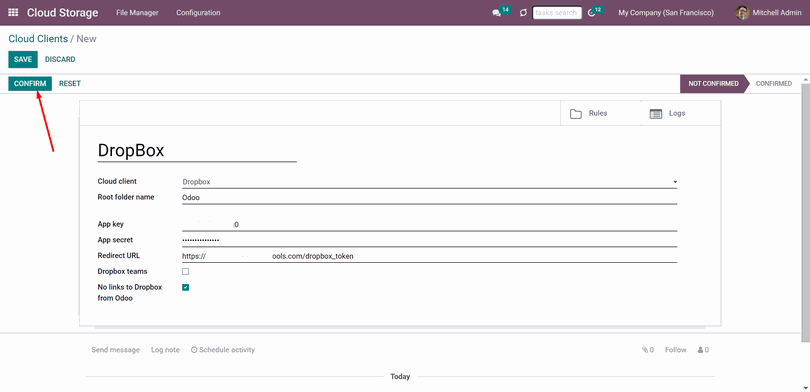The image size is (810, 392).
Task: Click the Today date separator
Action: click(400, 377)
